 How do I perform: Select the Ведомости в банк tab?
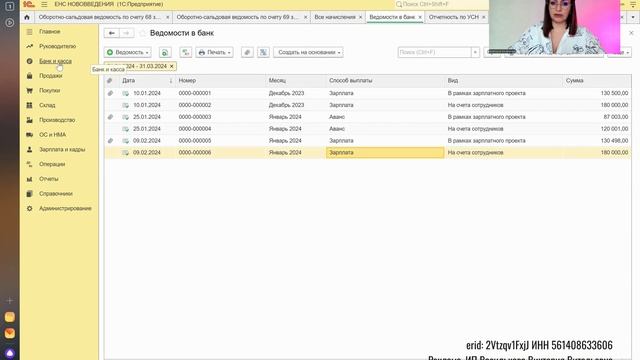(392, 17)
